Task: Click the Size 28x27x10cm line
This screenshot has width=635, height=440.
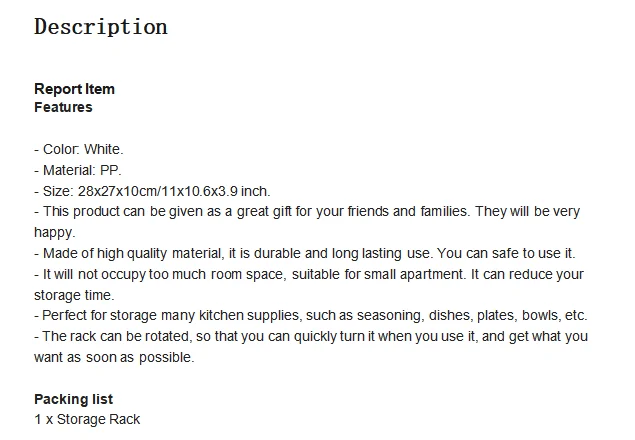Action: [x=152, y=191]
